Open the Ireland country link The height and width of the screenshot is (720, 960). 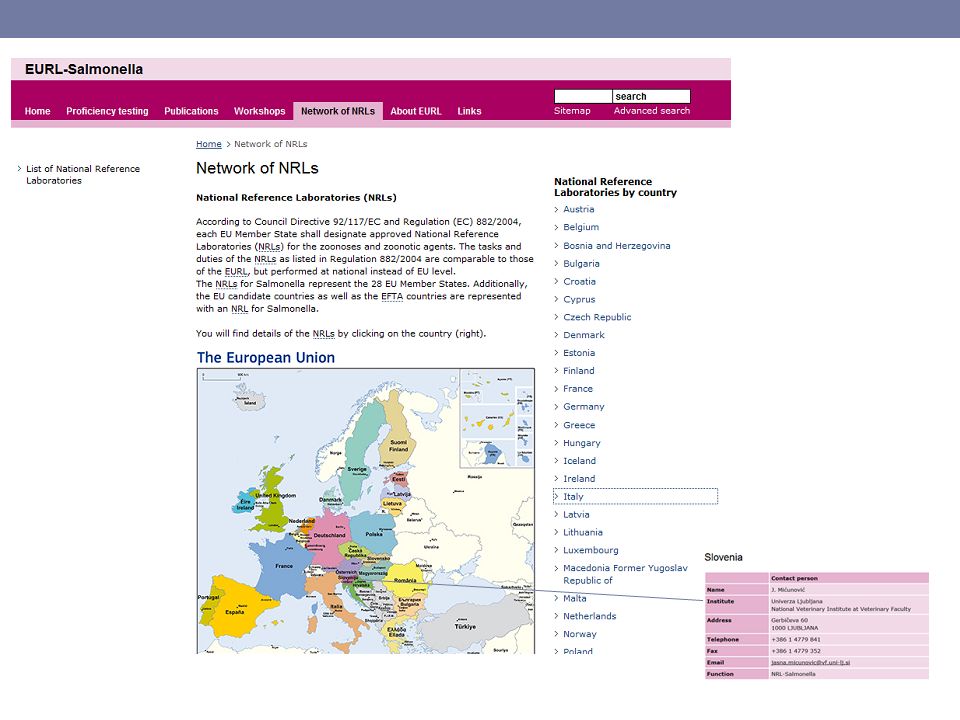(x=579, y=479)
